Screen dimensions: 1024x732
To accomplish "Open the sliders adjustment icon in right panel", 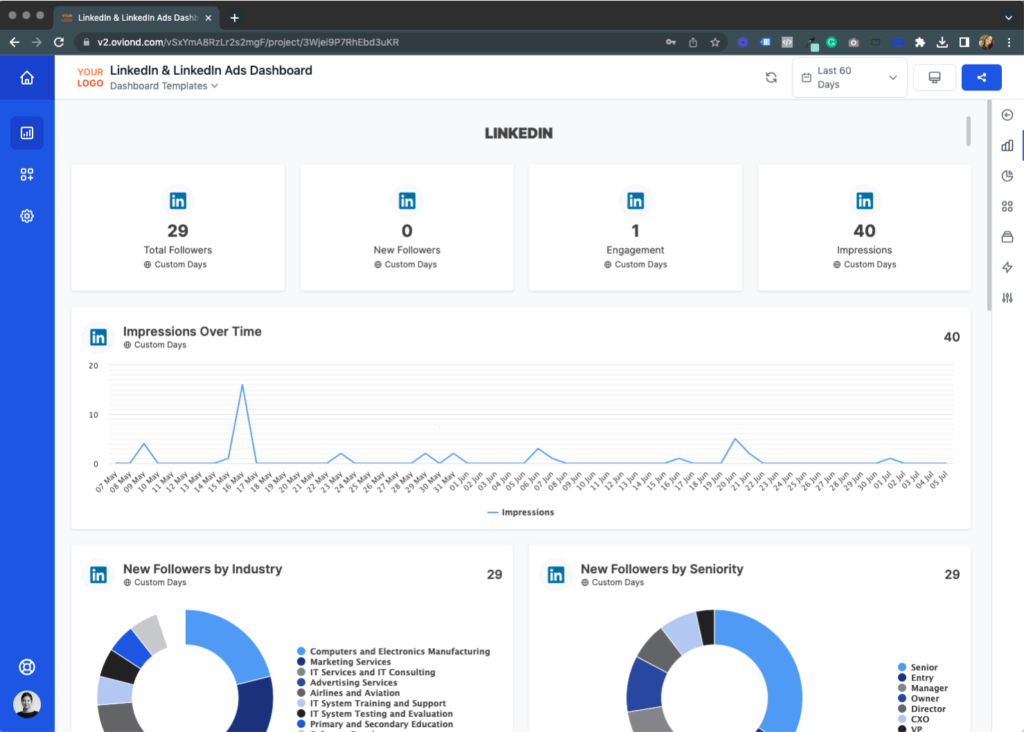I will [x=1008, y=298].
